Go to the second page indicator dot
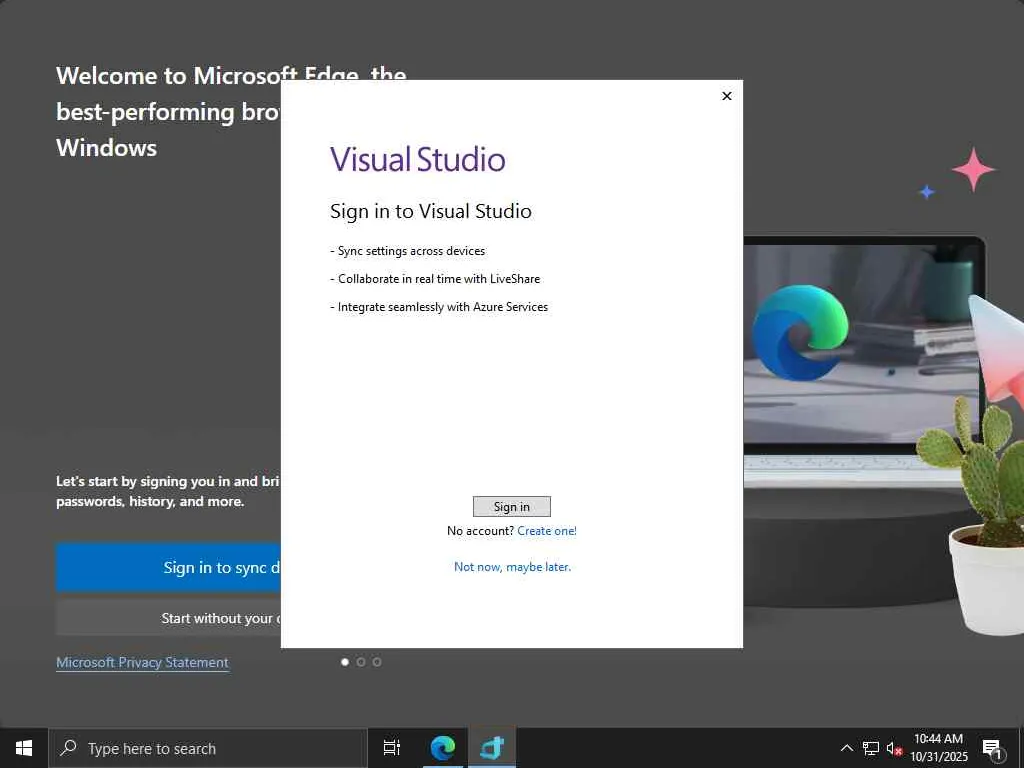Screen dimensions: 1024x768 tap(360, 662)
